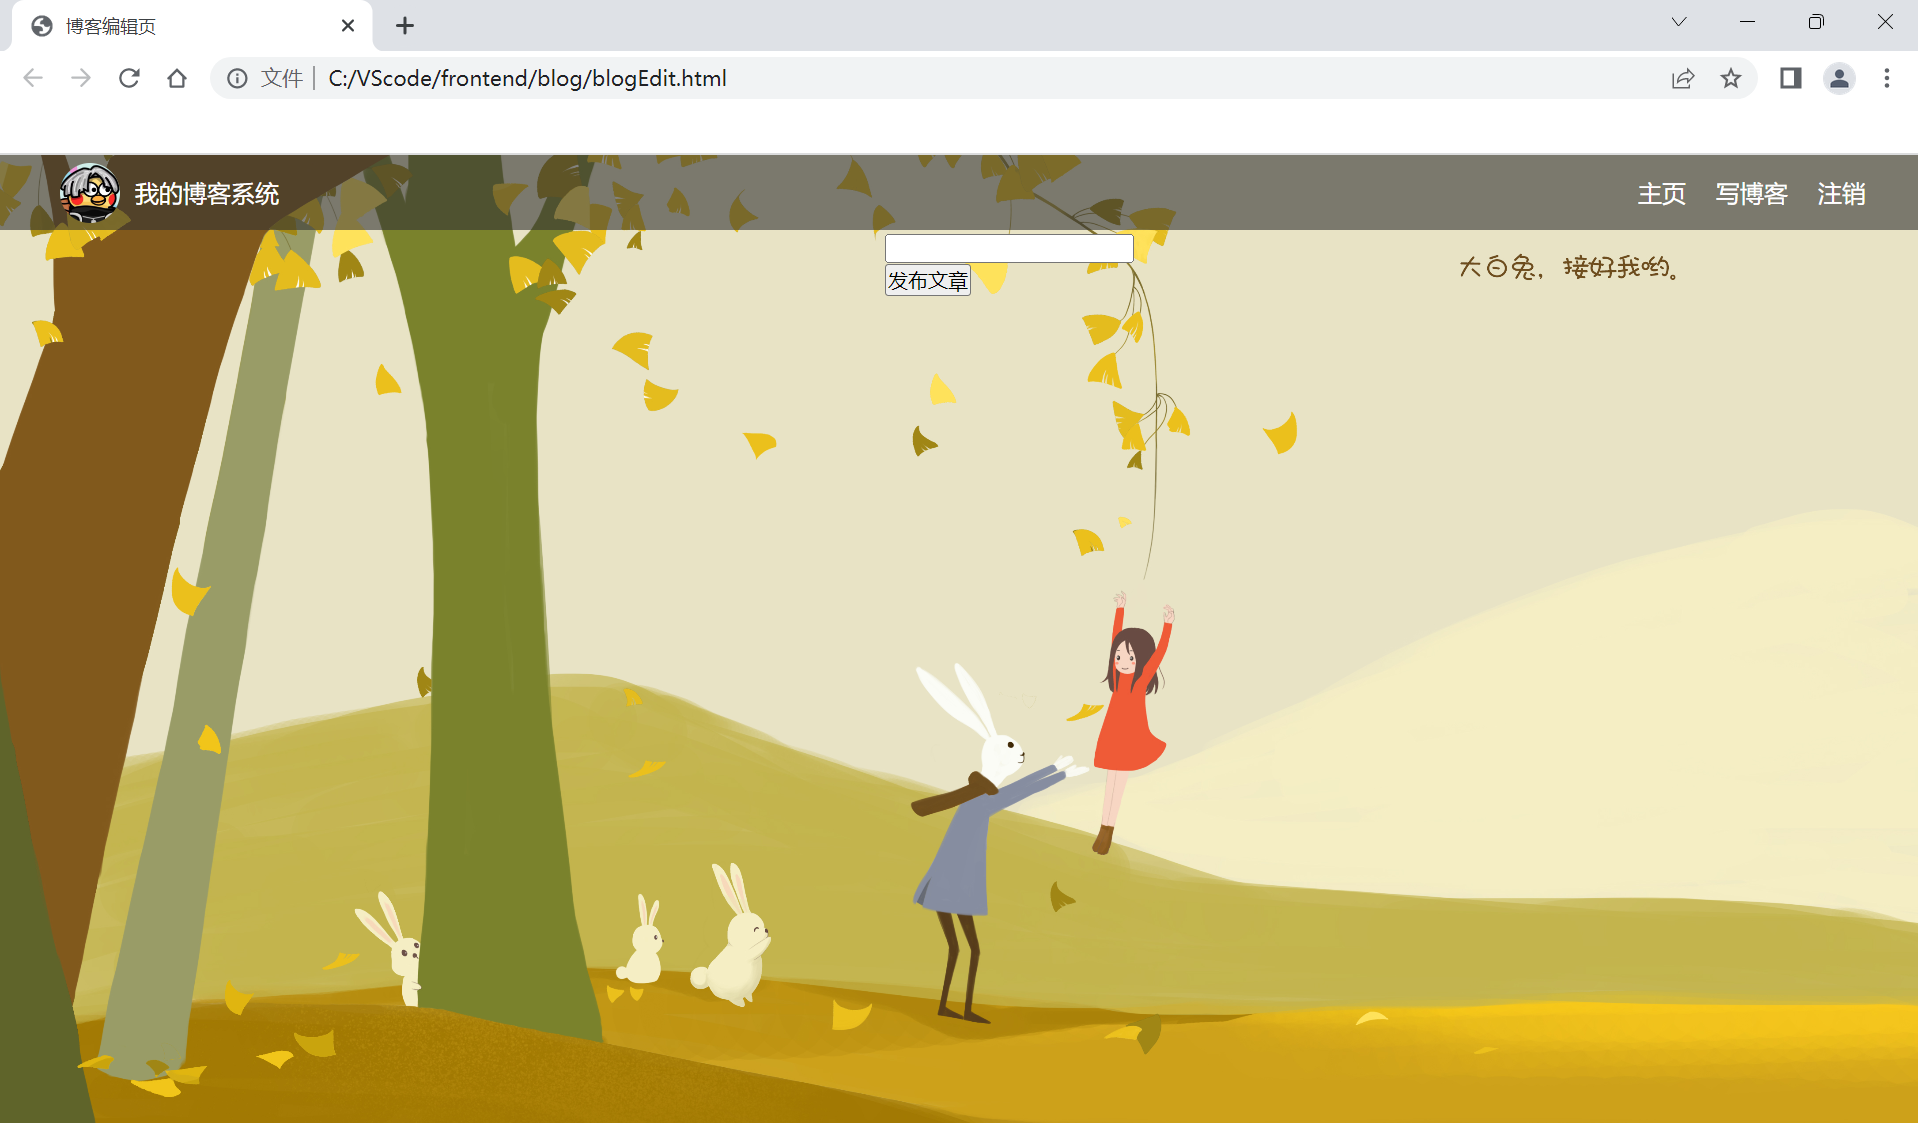Bookmark this page with the star icon
1918x1123 pixels.
pyautogui.click(x=1731, y=78)
